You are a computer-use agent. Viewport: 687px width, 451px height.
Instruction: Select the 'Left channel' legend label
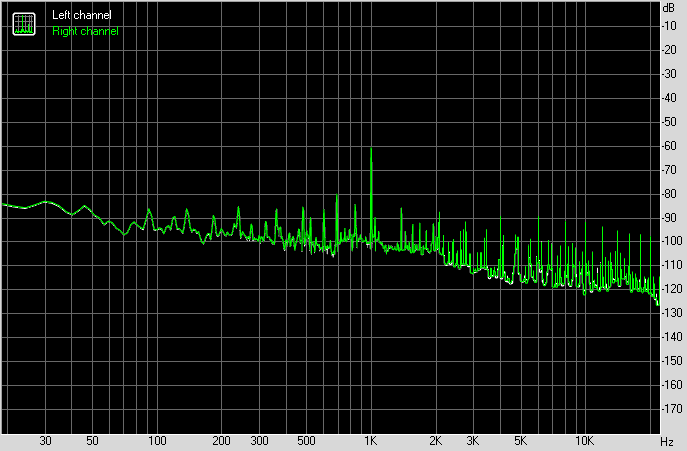[82, 15]
